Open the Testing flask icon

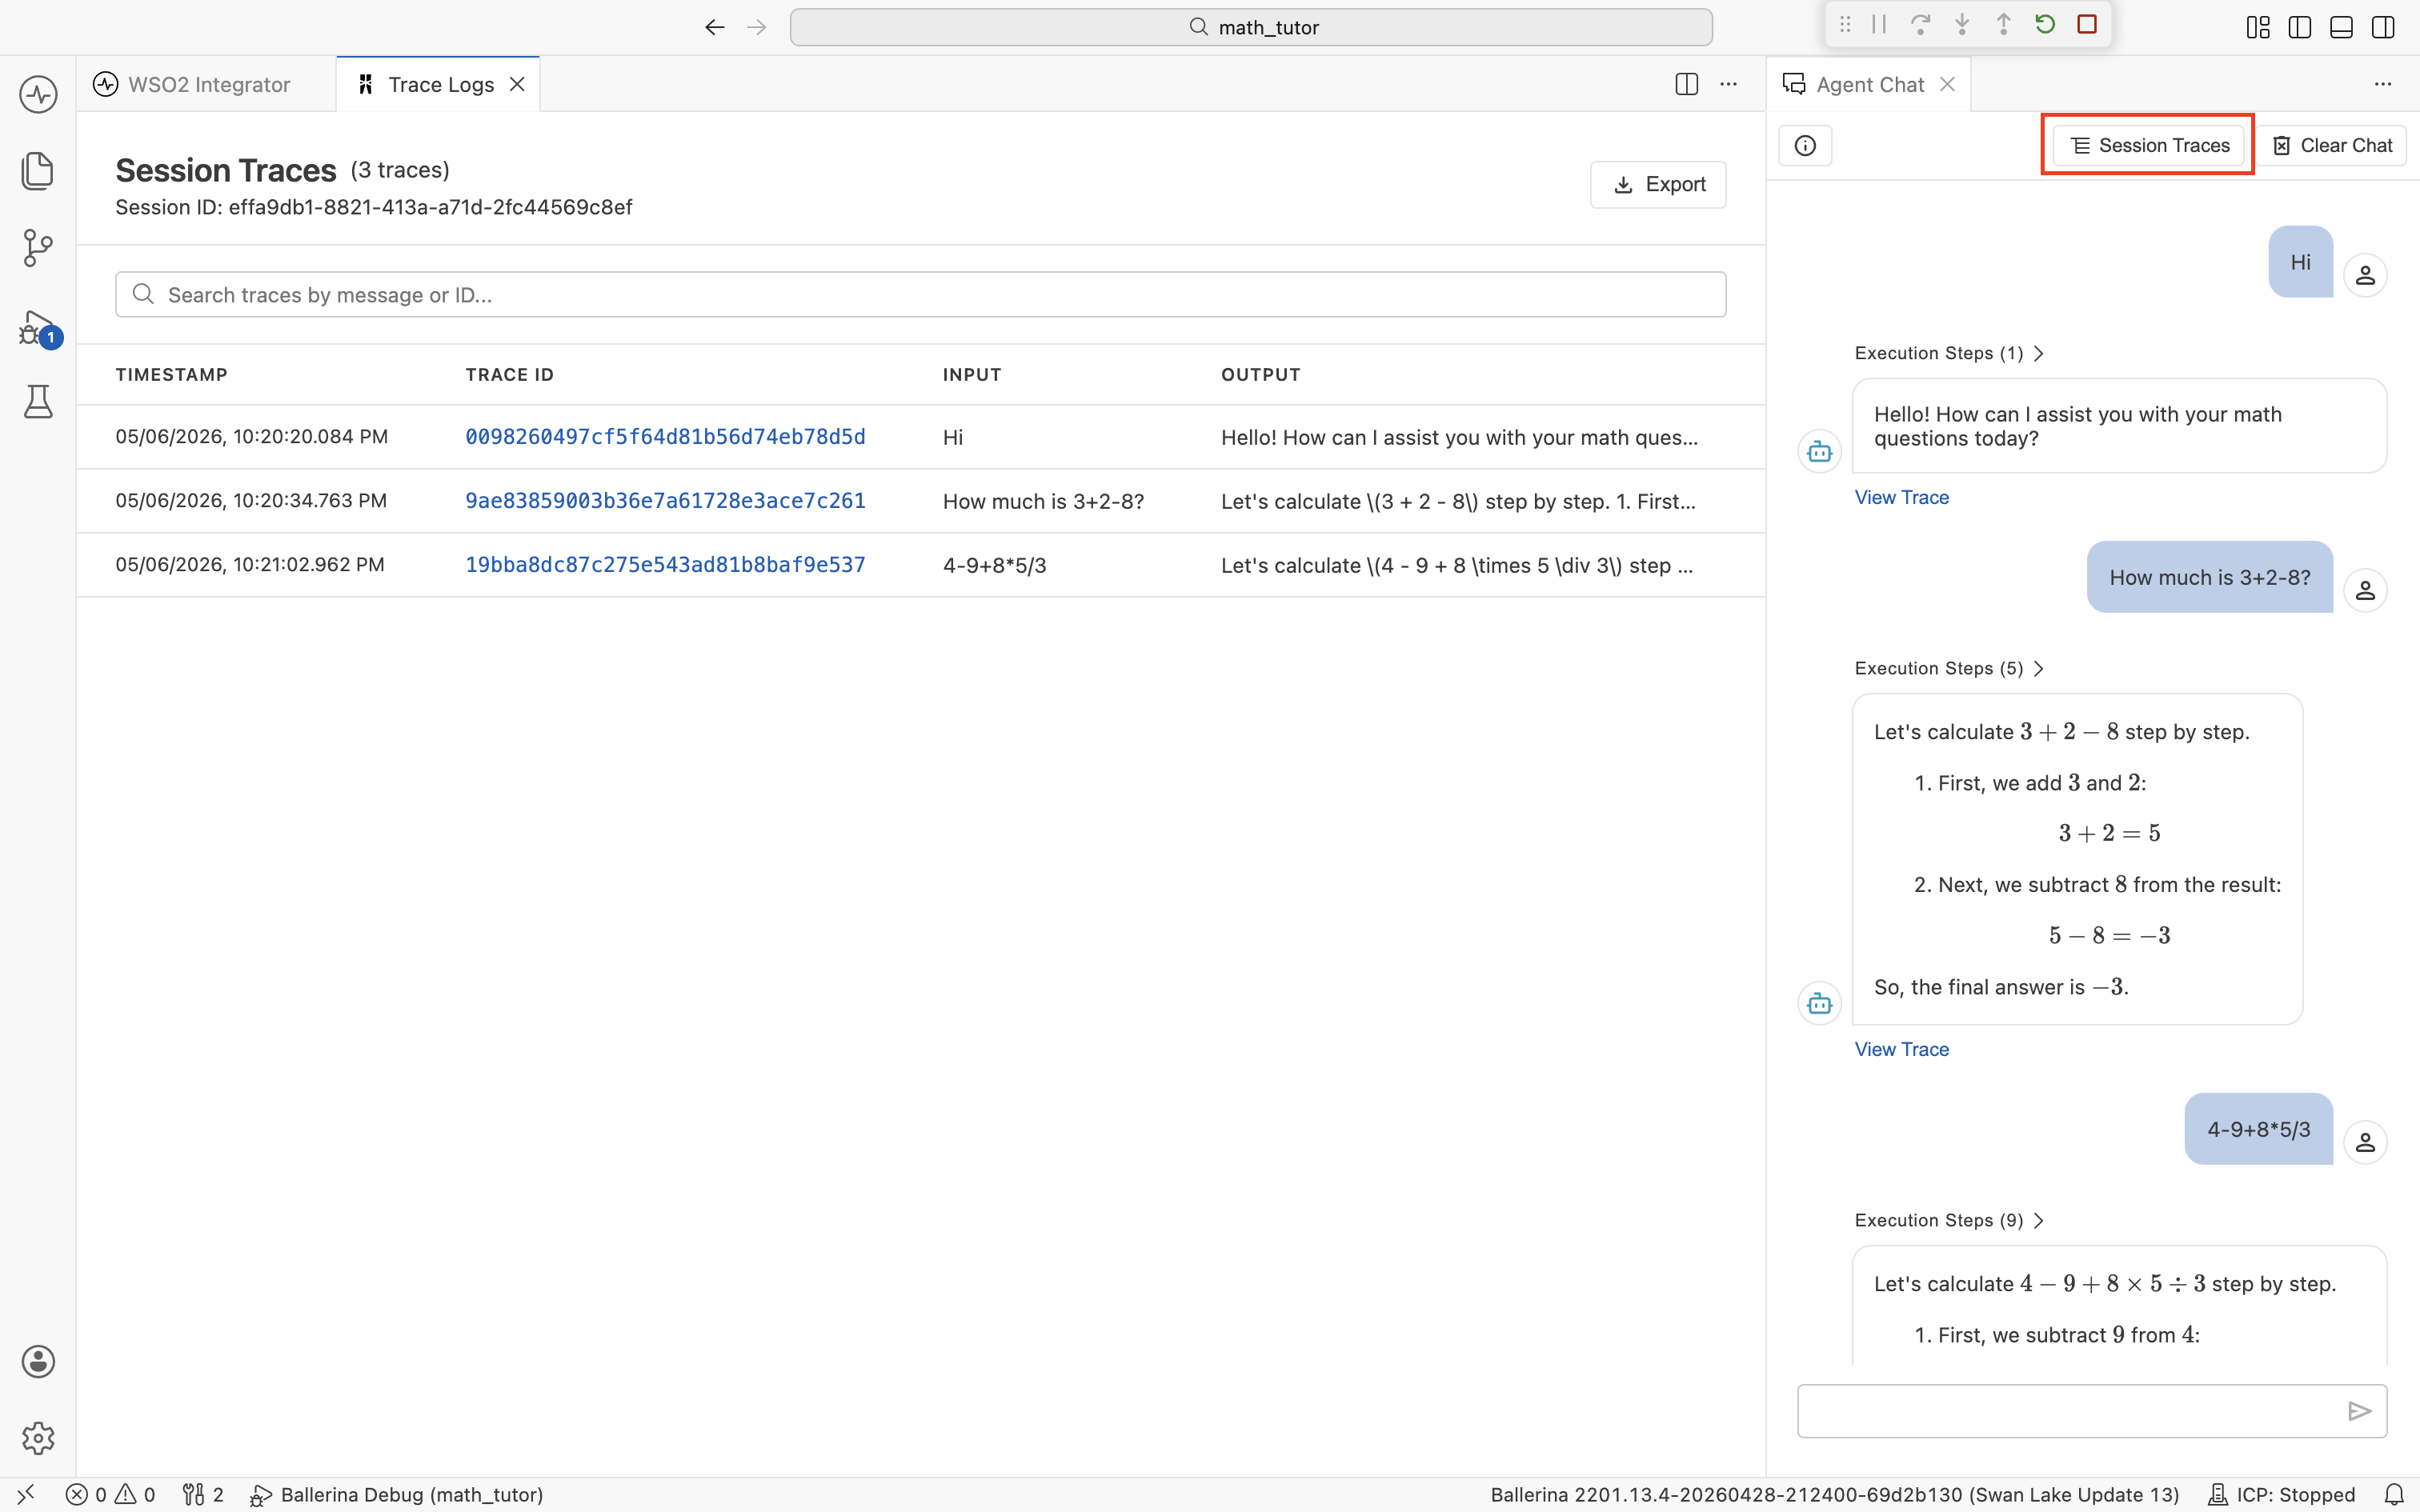(38, 401)
